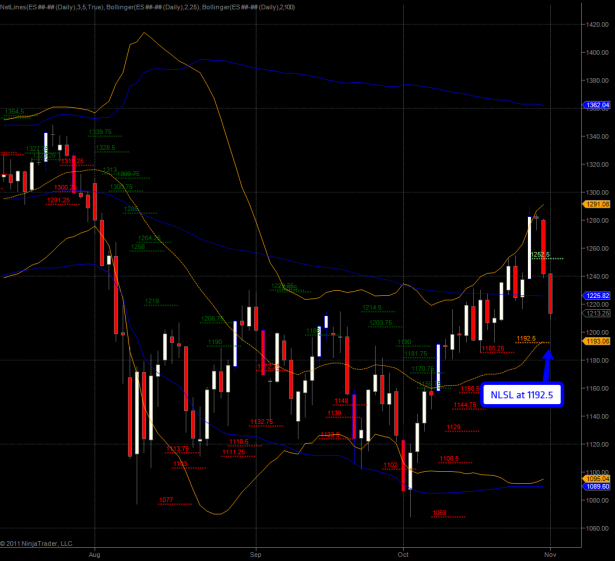Click the NinjaTrader copyright text
Image resolution: width=615 pixels, height=561 pixels.
coord(38,543)
